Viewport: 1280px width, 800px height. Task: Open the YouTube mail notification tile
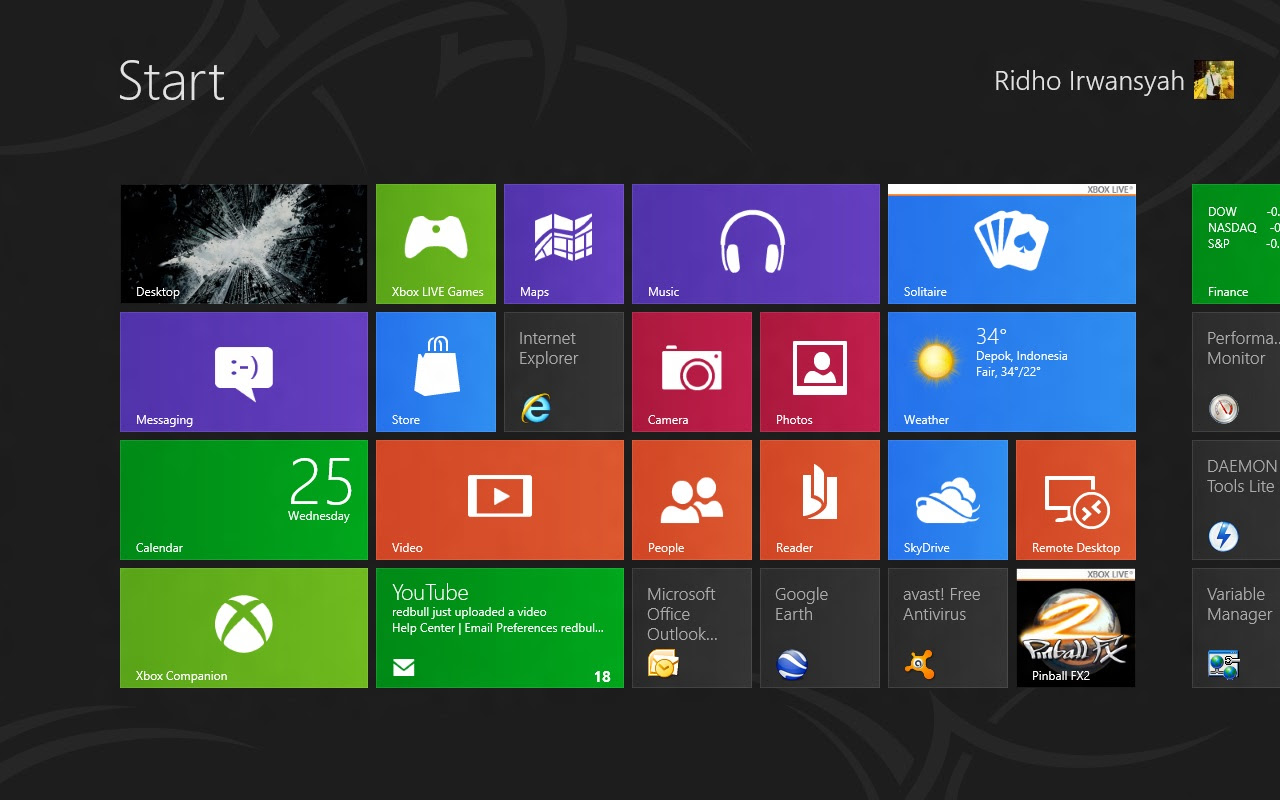500,628
